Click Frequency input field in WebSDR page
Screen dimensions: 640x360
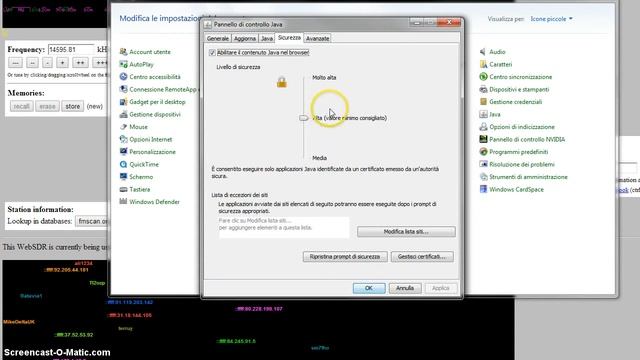(71, 49)
